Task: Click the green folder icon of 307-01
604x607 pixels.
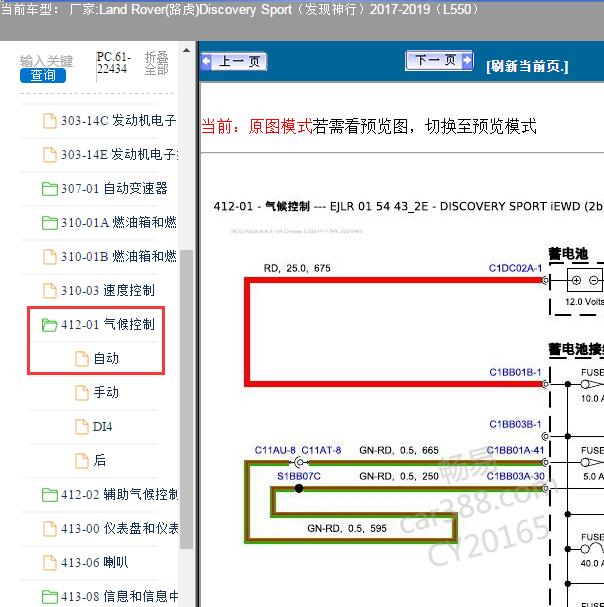Action: [x=50, y=189]
